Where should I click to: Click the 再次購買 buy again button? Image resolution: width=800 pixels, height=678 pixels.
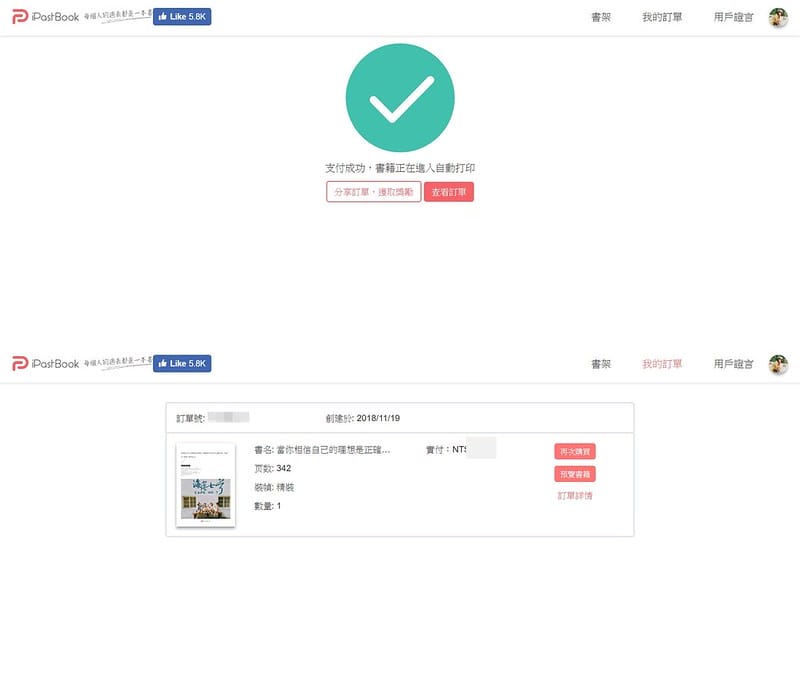[573, 451]
